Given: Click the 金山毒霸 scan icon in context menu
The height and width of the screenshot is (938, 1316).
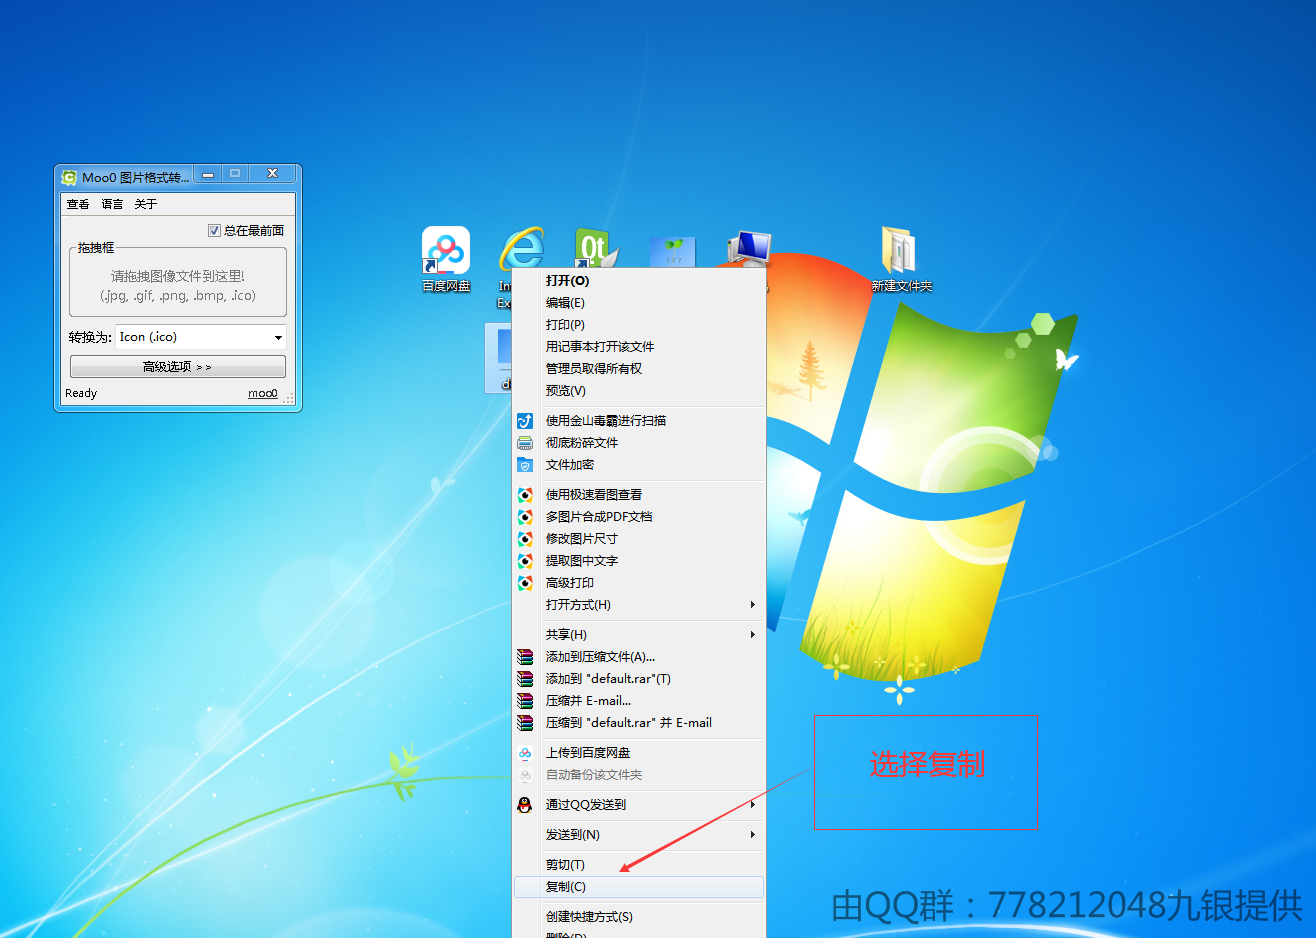Looking at the screenshot, I should pyautogui.click(x=525, y=421).
